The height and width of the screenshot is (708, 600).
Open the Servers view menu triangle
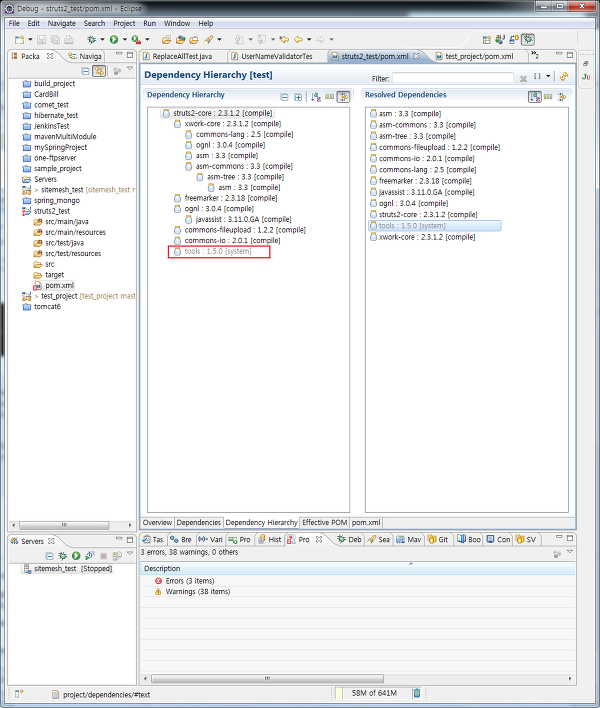tap(130, 553)
